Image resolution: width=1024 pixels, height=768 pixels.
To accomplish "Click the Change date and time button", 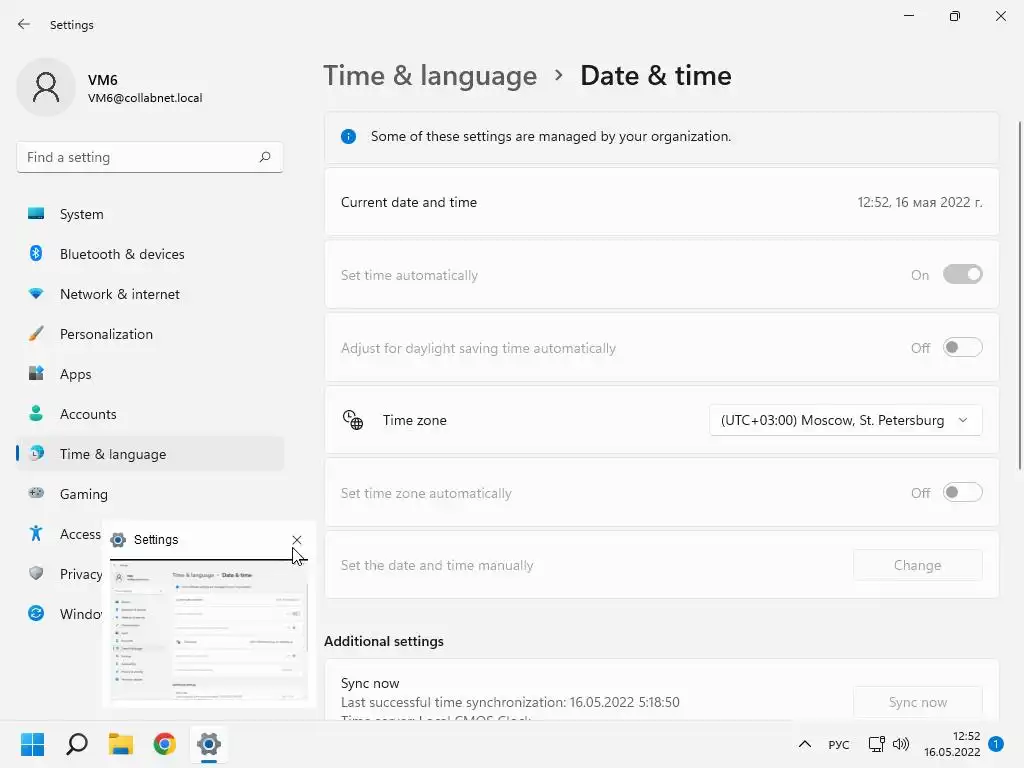I will (x=918, y=565).
